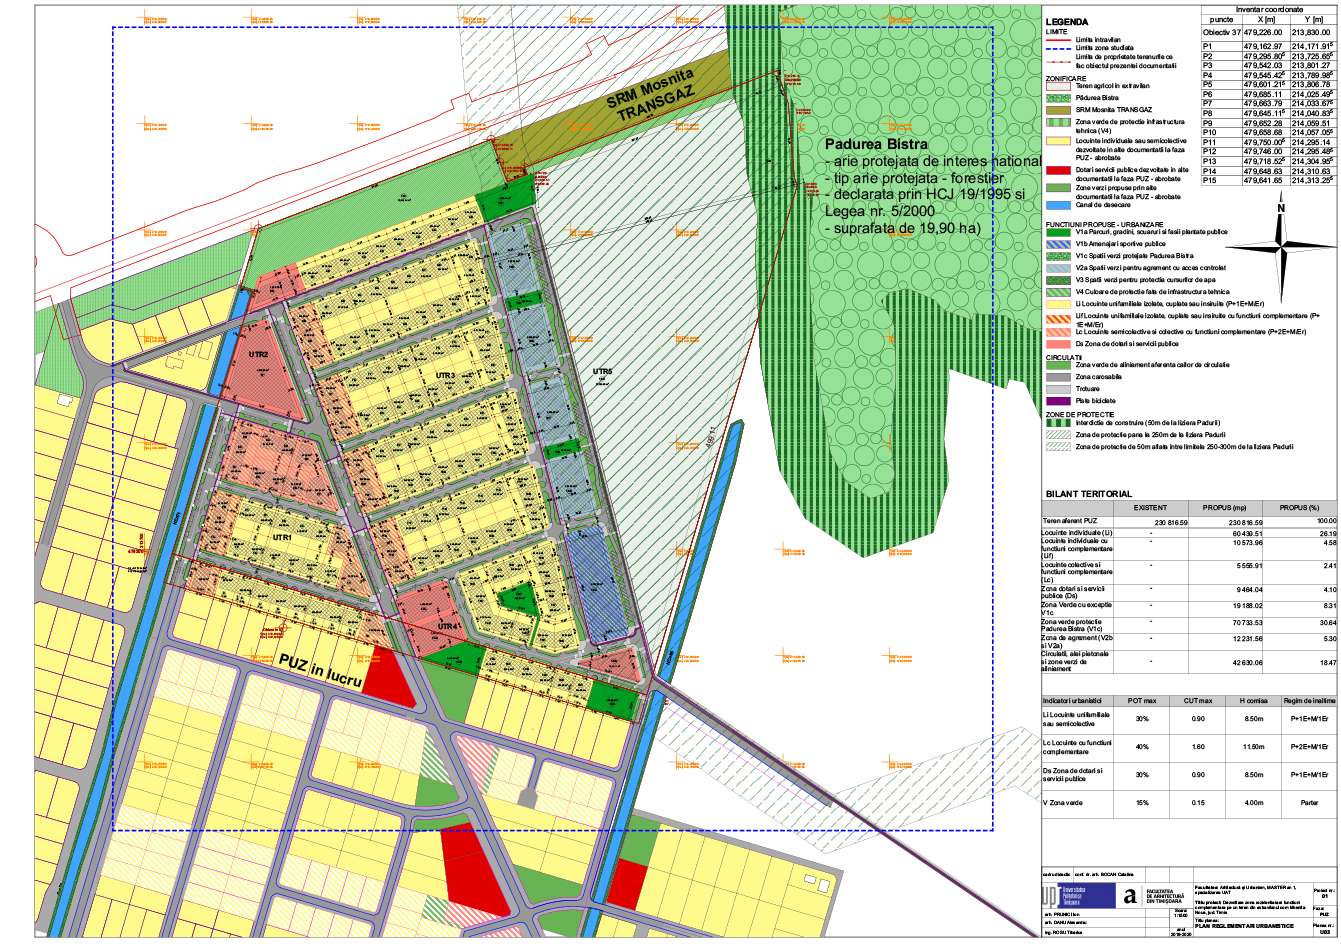Click the 'Padurea Bistra' legend pattern symbol
1341x948 pixels.
[x=1059, y=98]
